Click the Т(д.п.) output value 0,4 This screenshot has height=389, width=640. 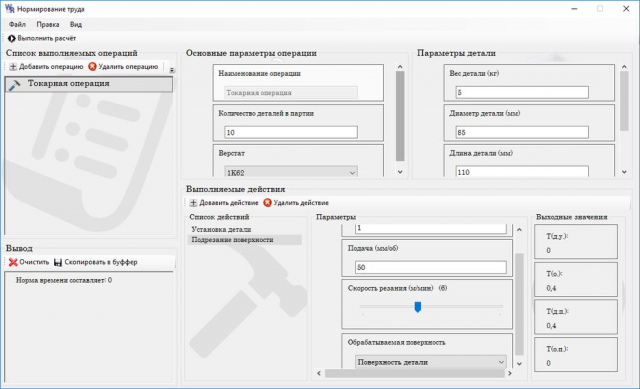(551, 326)
